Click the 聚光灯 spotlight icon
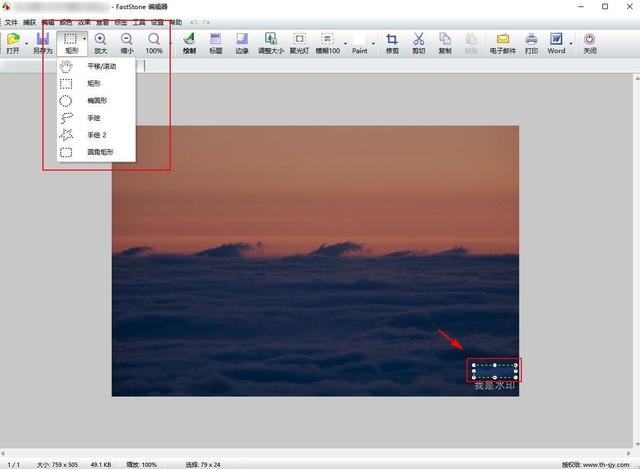Screen dimensions: 640x469 pyautogui.click(x=299, y=39)
